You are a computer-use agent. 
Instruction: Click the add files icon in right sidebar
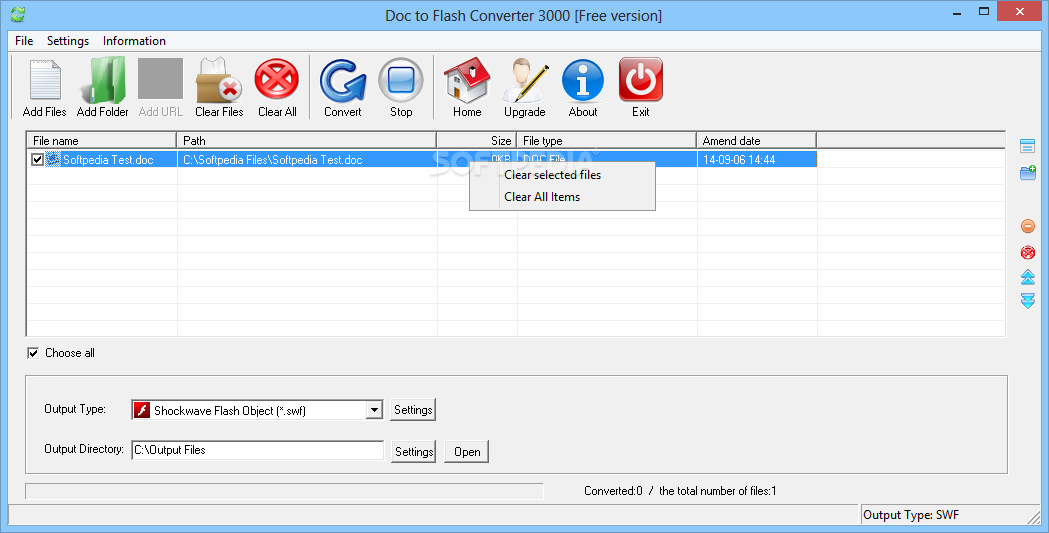point(1028,146)
